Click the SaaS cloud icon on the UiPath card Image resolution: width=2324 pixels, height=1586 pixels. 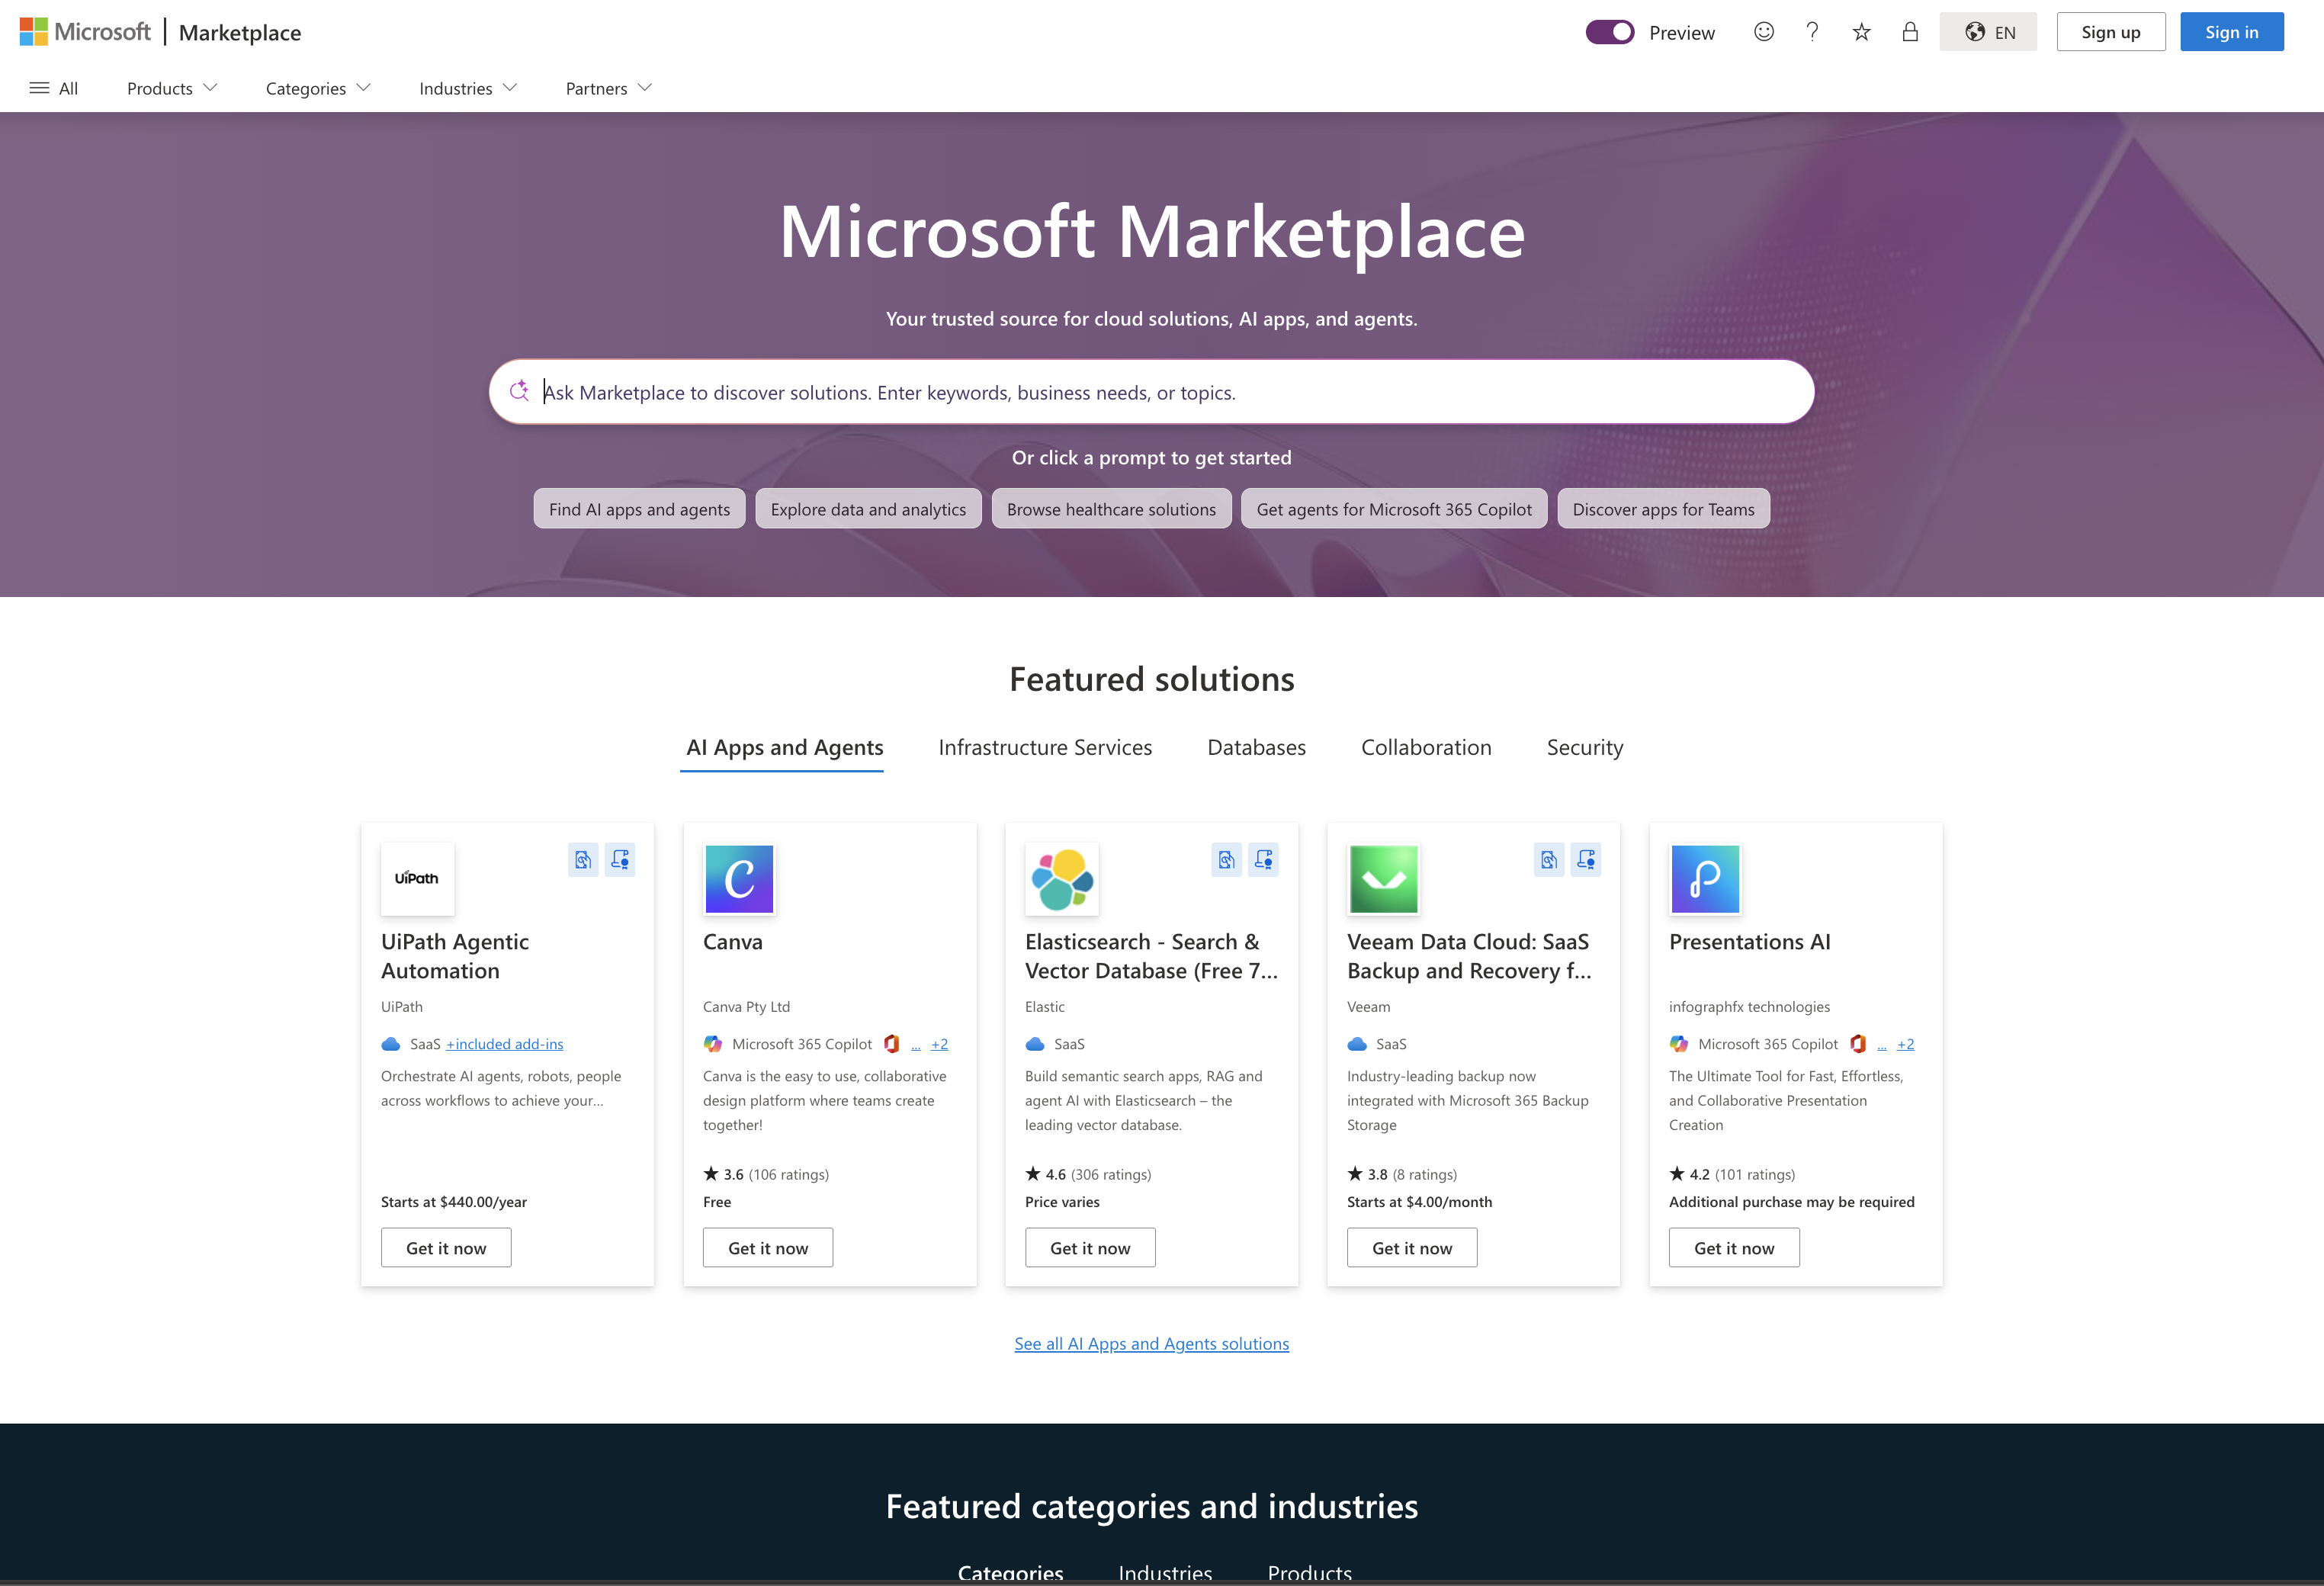point(391,1044)
